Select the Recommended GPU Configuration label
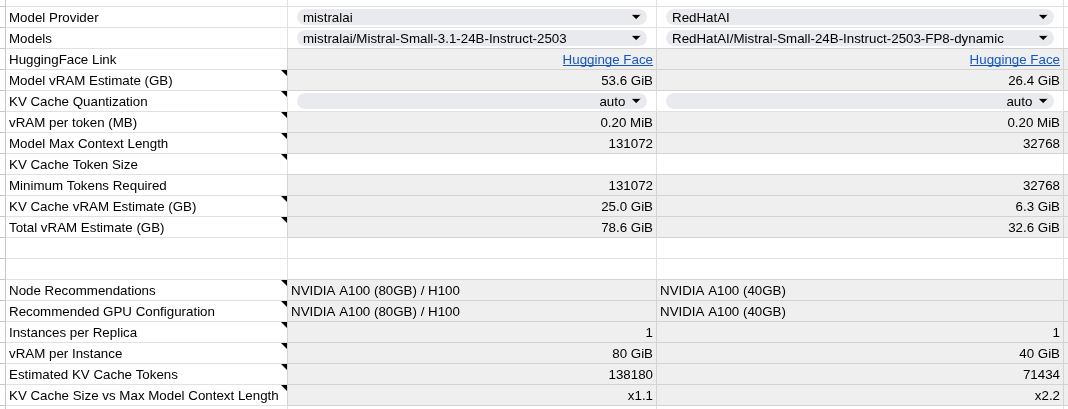Image resolution: width=1068 pixels, height=409 pixels. pyautogui.click(x=146, y=312)
